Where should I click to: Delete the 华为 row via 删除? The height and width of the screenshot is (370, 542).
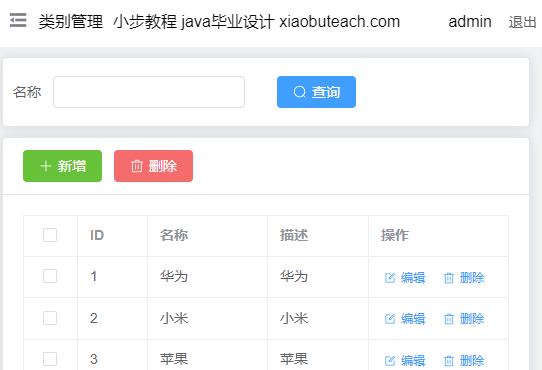[464, 278]
